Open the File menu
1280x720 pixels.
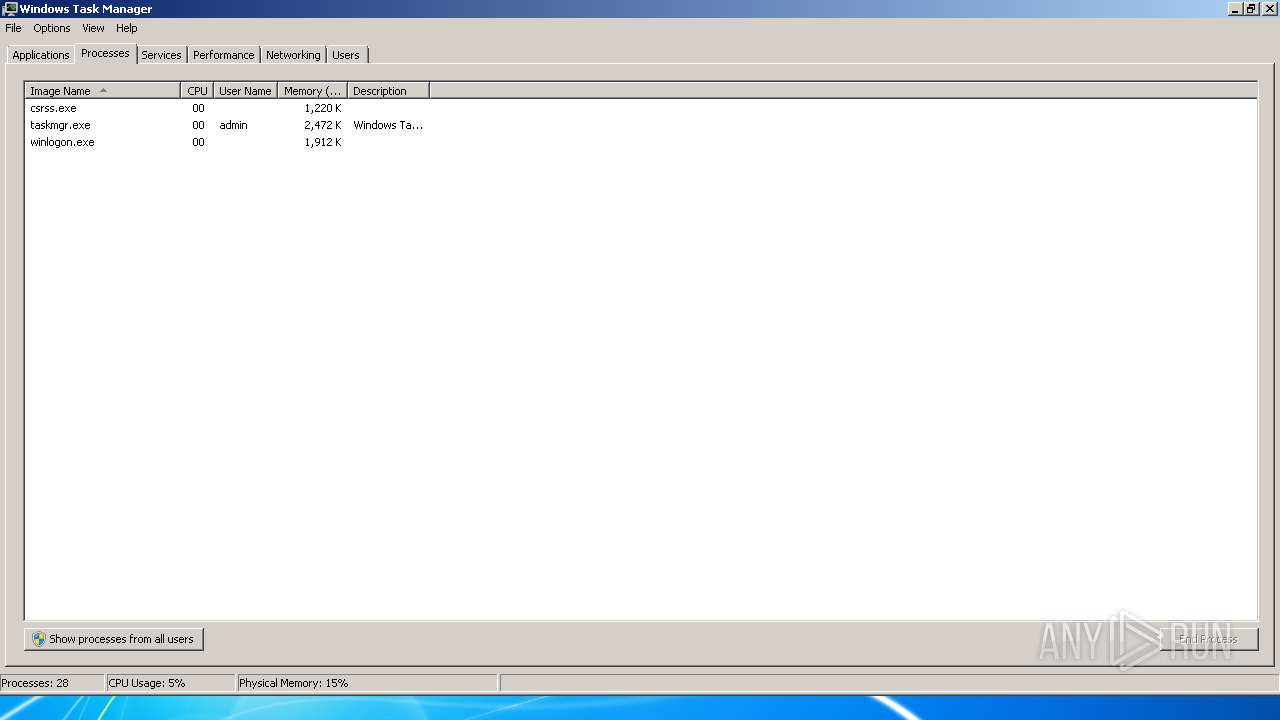pyautogui.click(x=13, y=28)
